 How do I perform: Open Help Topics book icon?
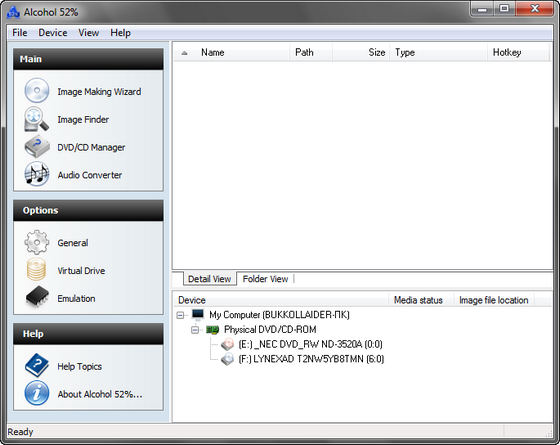37,365
